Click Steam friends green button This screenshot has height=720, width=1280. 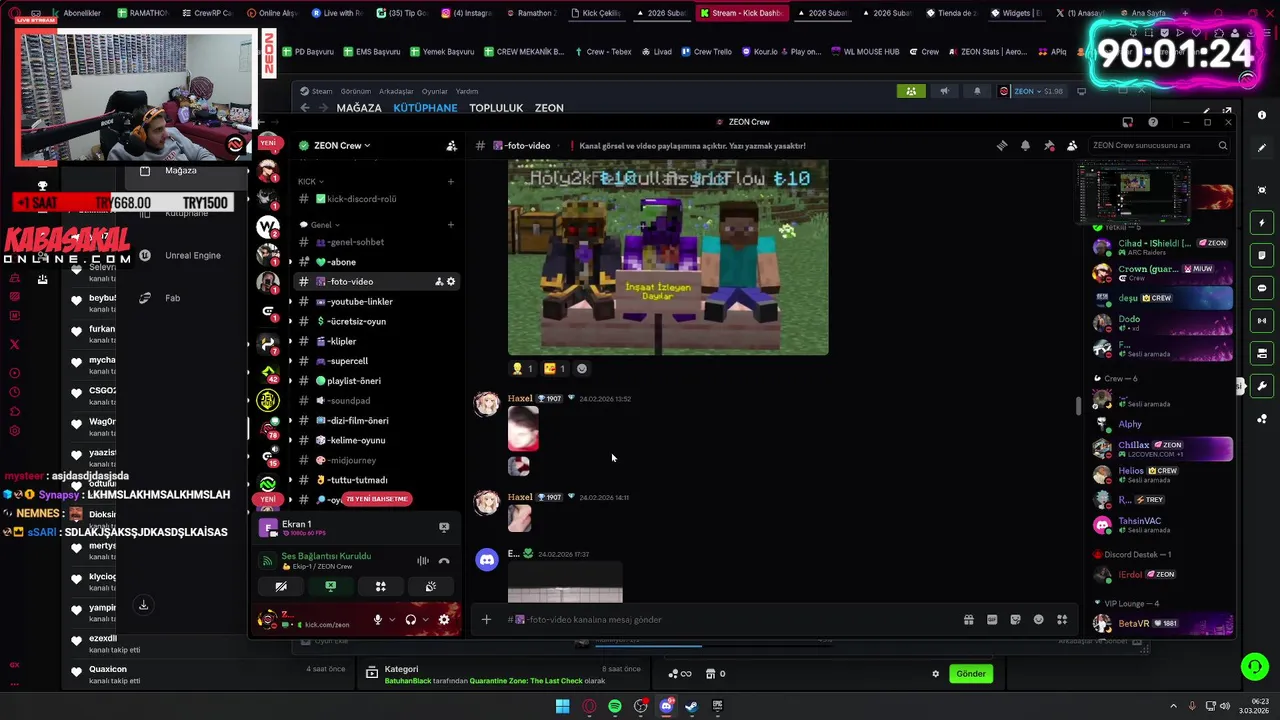pyautogui.click(x=911, y=91)
